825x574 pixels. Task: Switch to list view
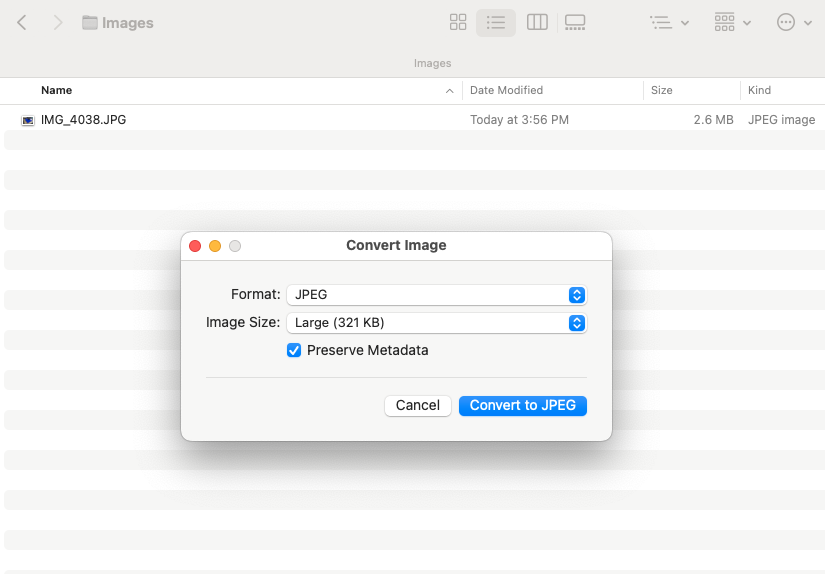tap(496, 23)
